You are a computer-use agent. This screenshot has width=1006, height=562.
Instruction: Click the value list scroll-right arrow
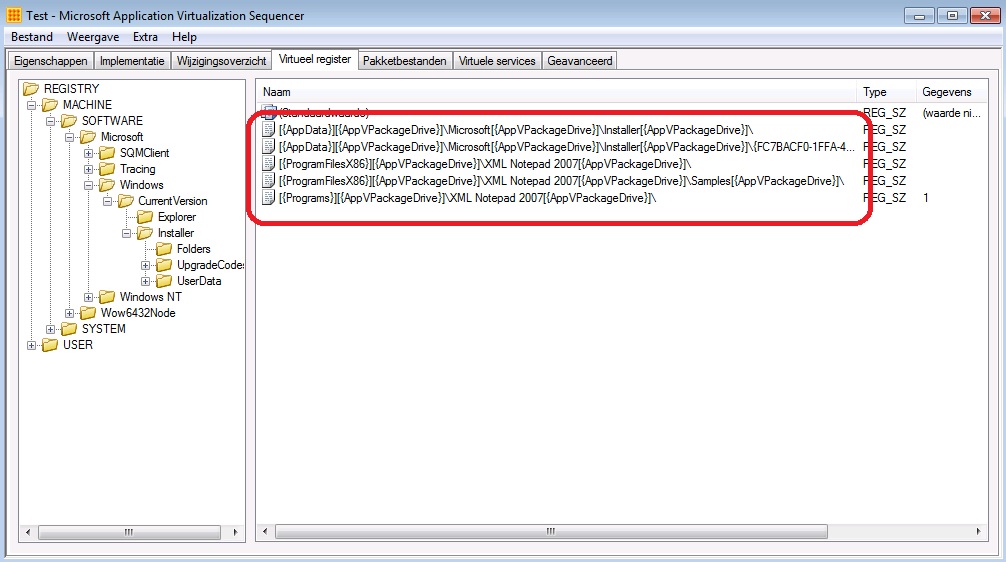978,531
